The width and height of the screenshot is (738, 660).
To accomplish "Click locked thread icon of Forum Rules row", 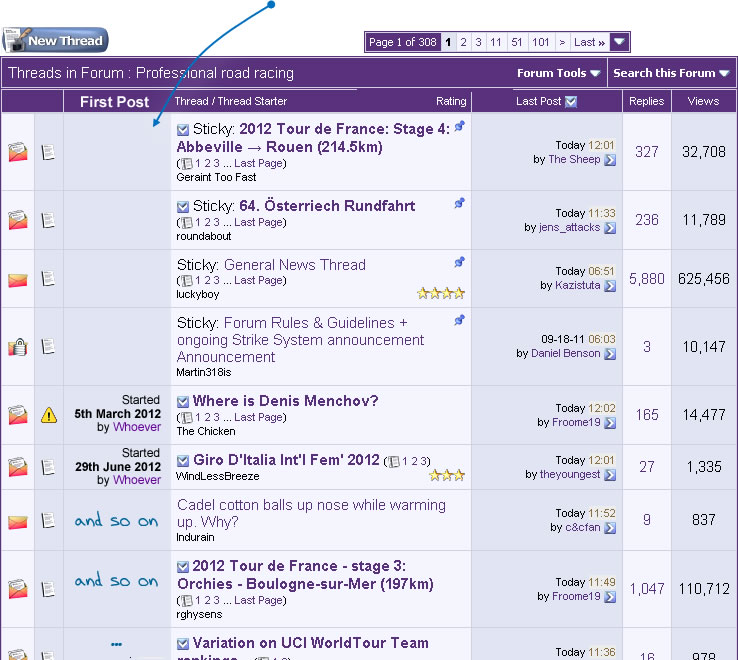I will (18, 347).
